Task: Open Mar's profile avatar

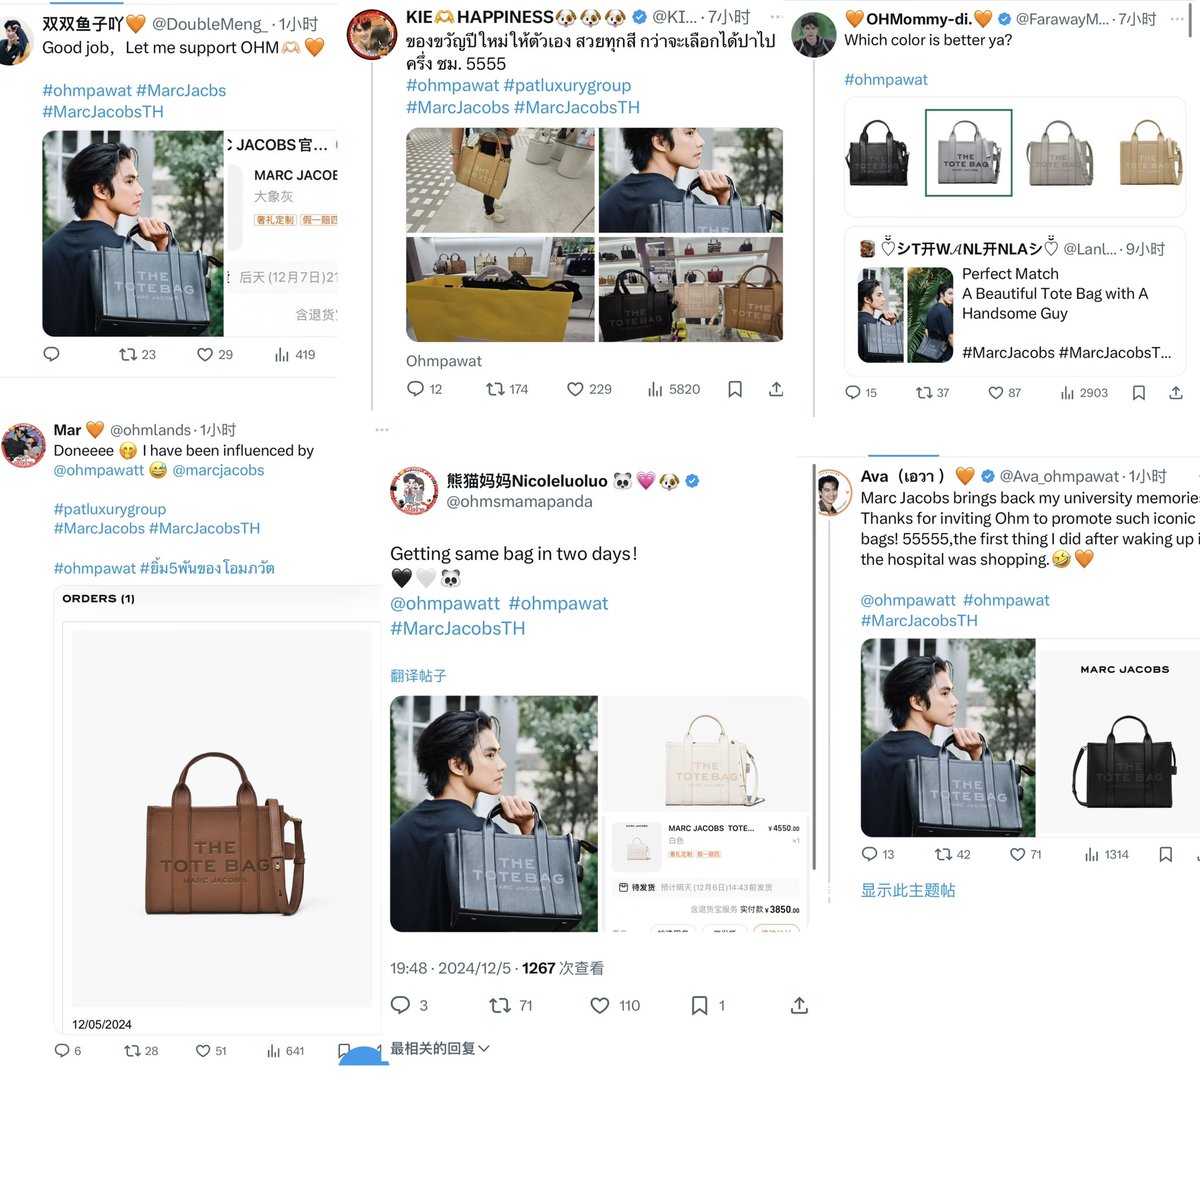Action: [x=24, y=445]
